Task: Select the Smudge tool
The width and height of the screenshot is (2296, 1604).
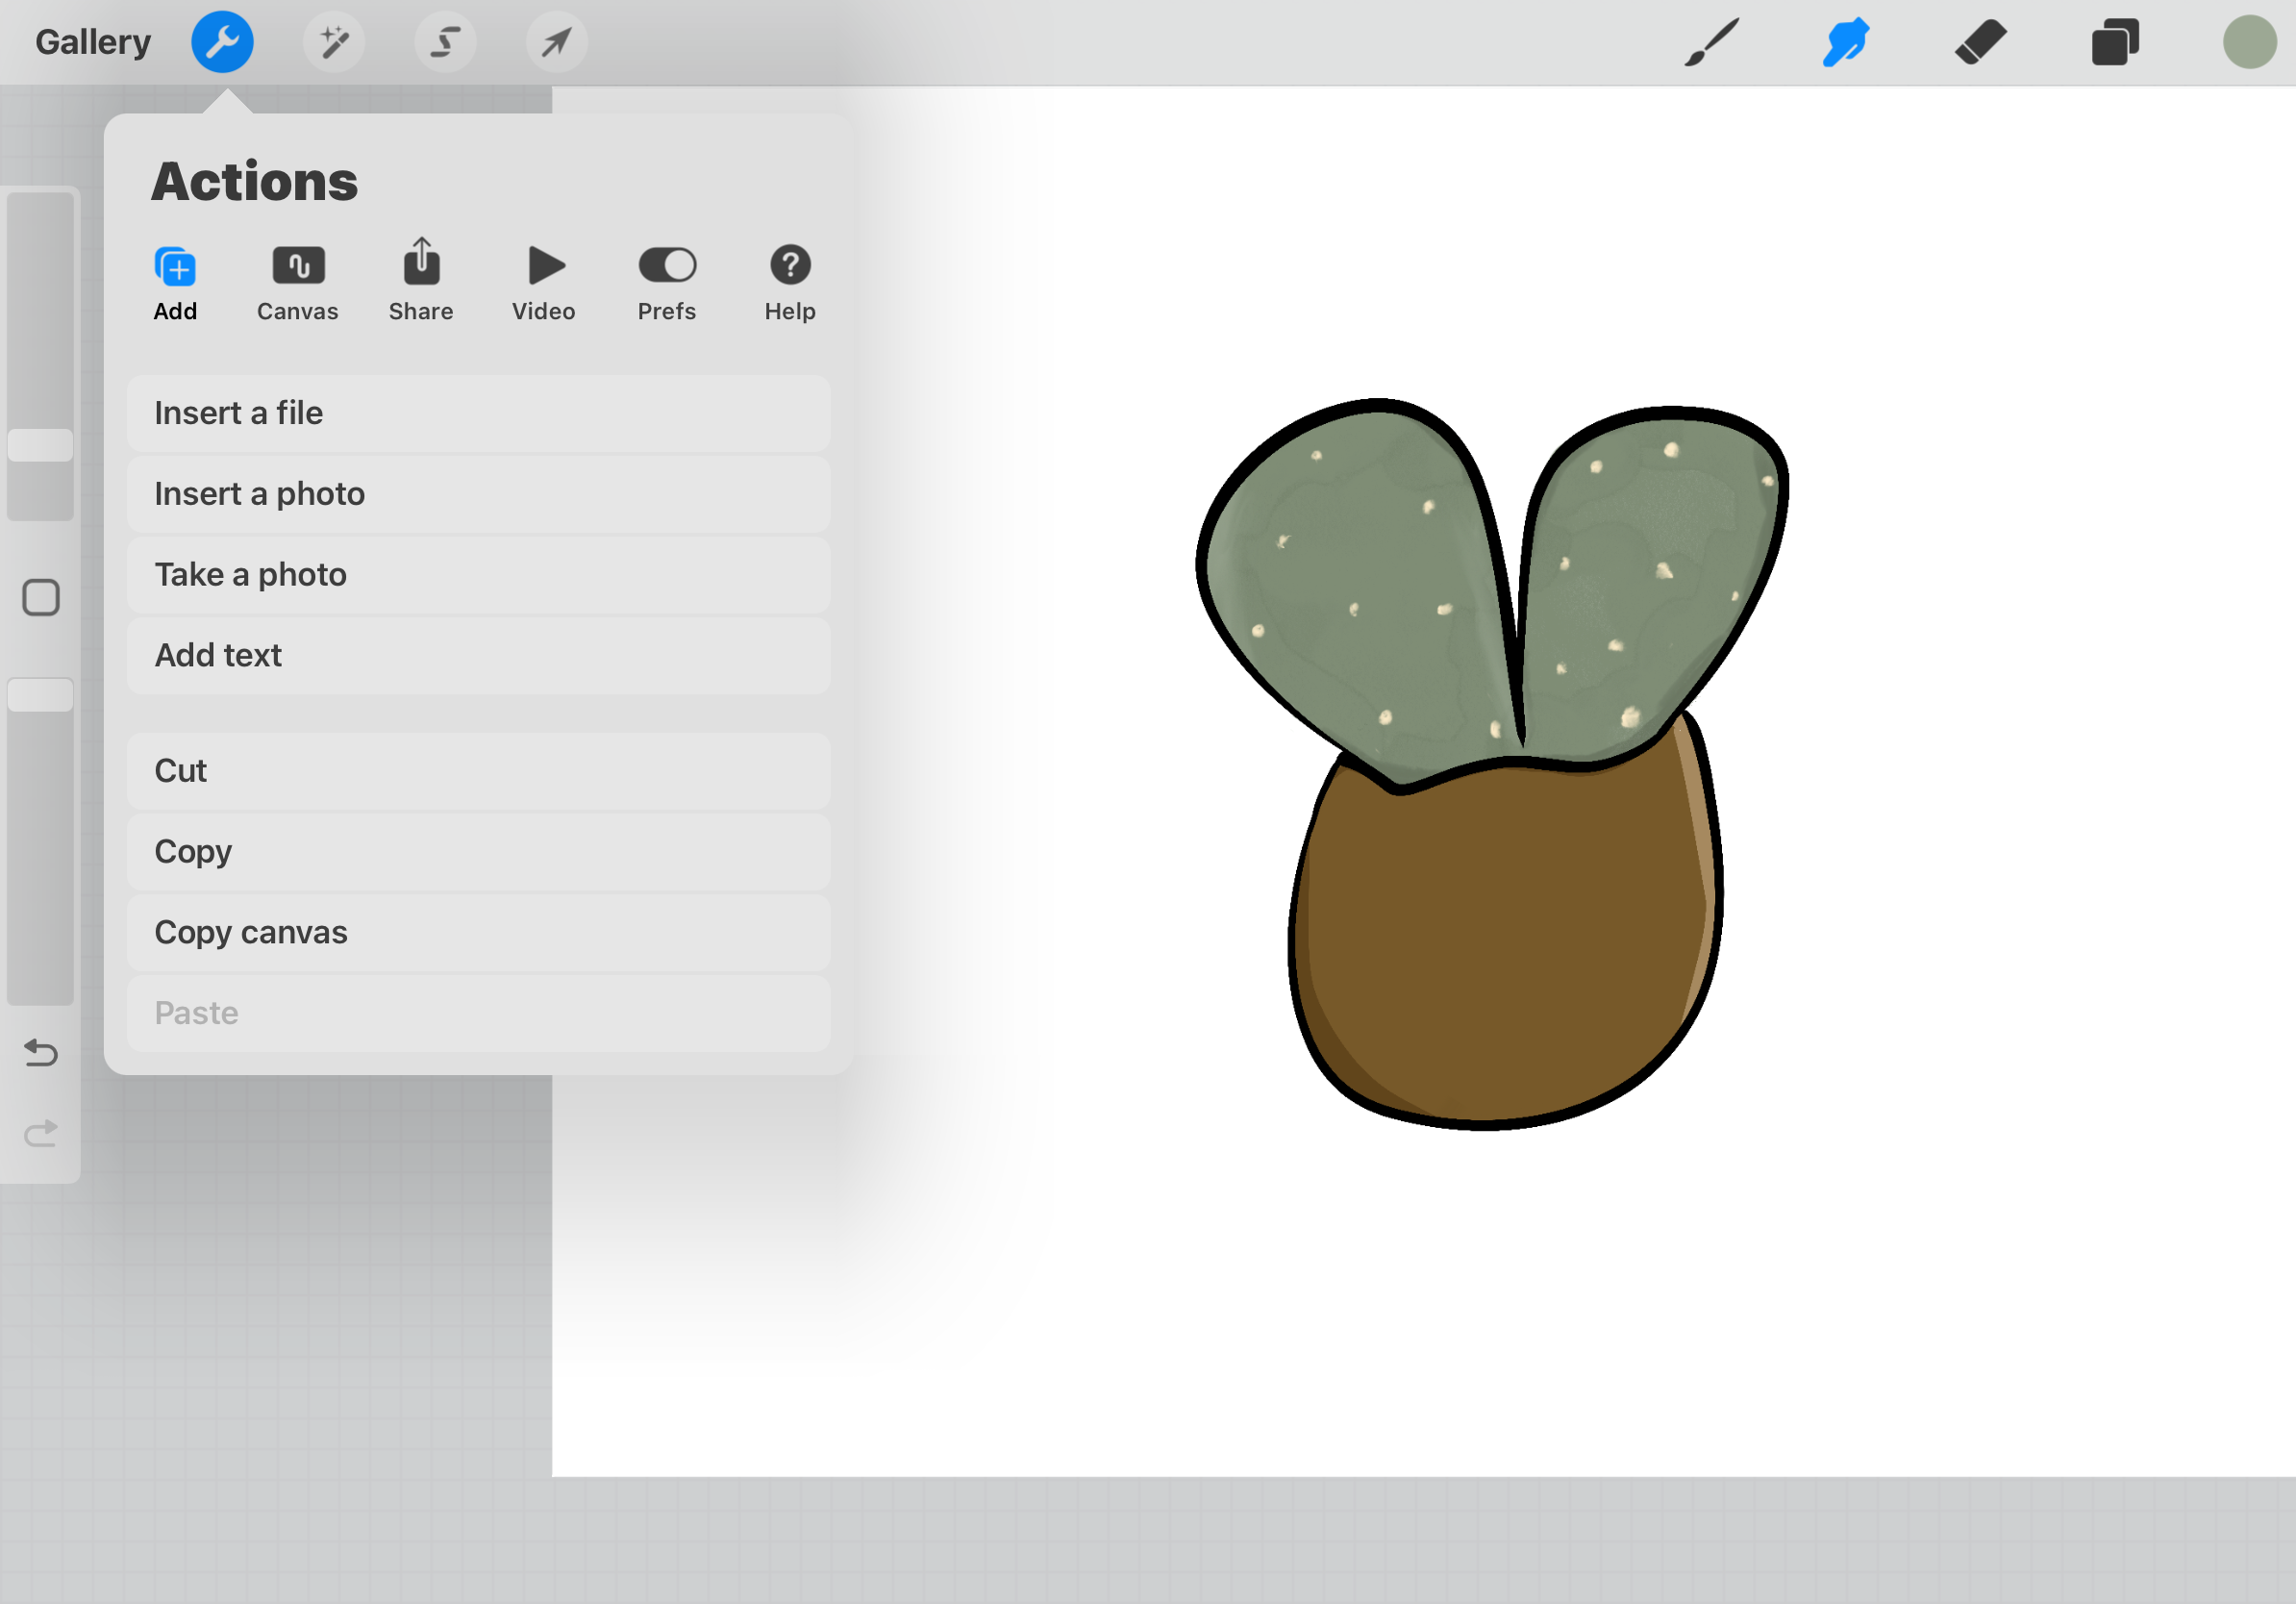Action: tap(1846, 42)
